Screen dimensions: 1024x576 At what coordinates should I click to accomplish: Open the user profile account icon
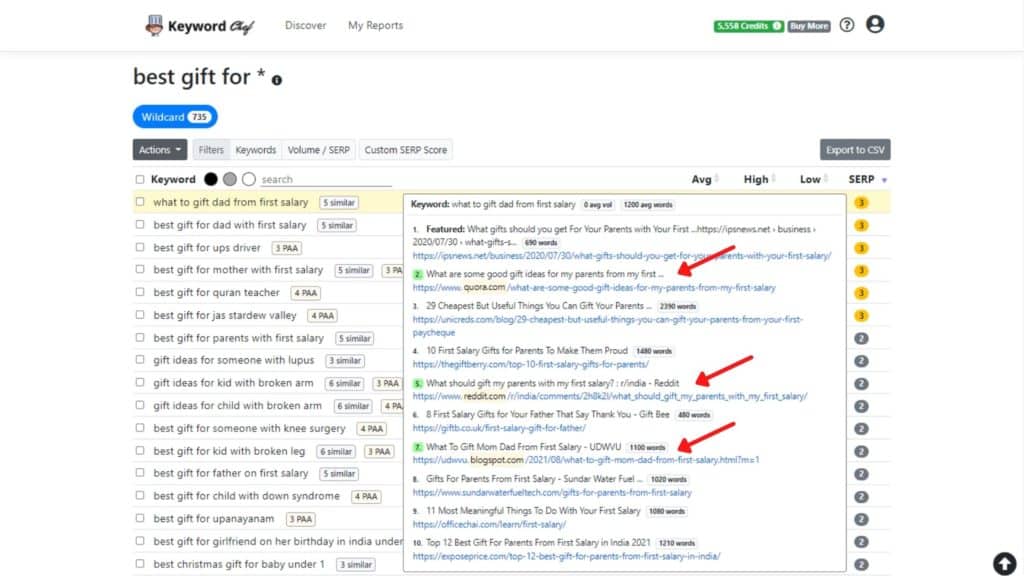pyautogui.click(x=875, y=25)
